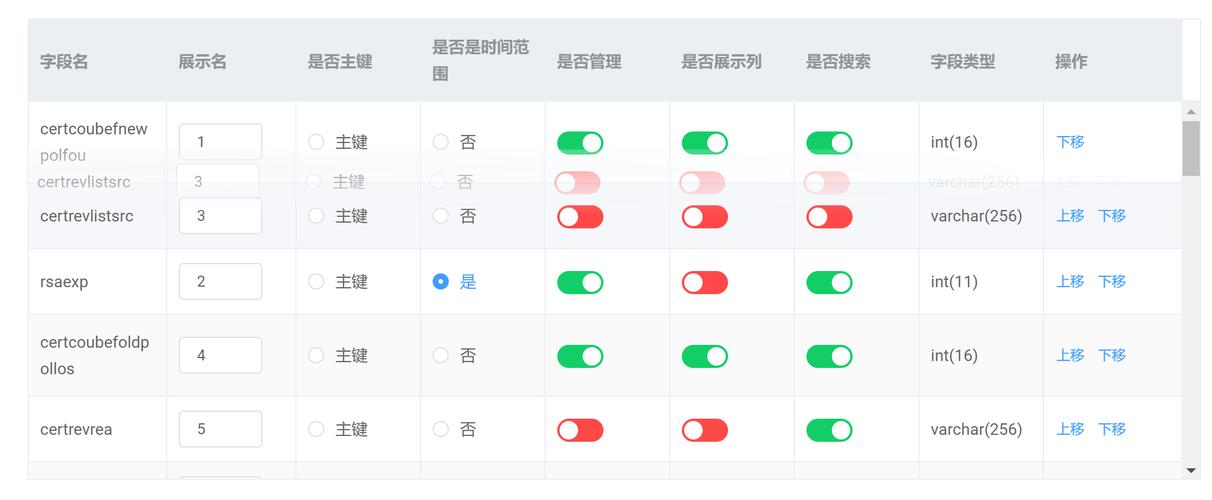Click the table scrollbar down arrow
This screenshot has width=1212, height=500.
[1191, 470]
